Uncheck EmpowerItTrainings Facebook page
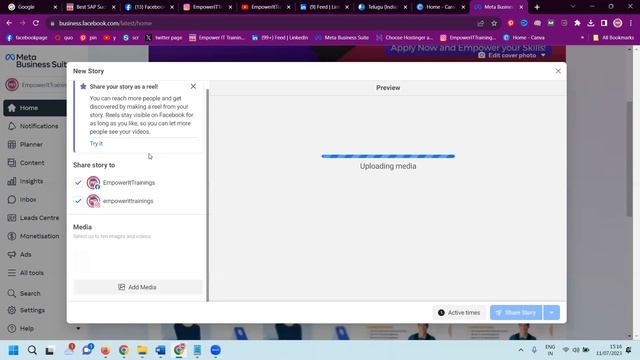 point(78,182)
